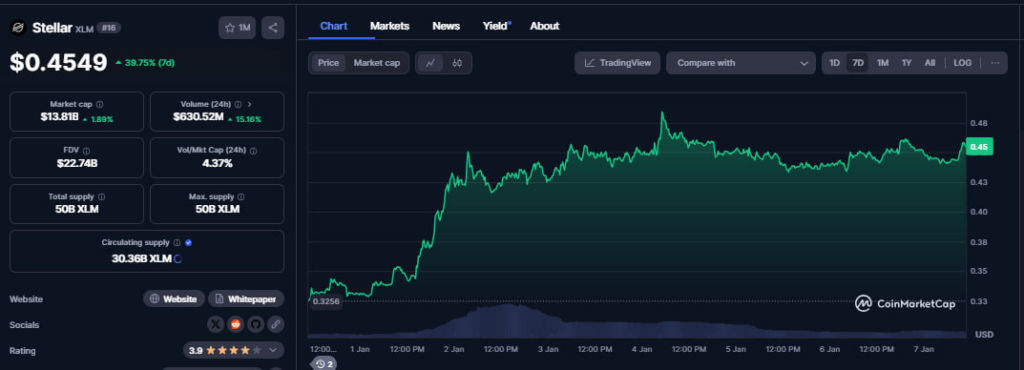Expand the 3.9 rating details chevron
The image size is (1024, 370).
[x=272, y=350]
